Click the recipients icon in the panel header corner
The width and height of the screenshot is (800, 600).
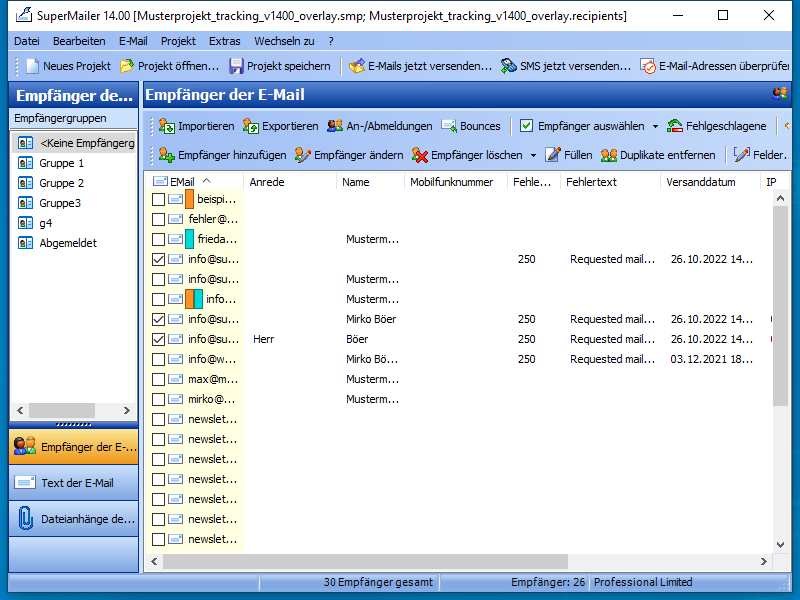780,93
